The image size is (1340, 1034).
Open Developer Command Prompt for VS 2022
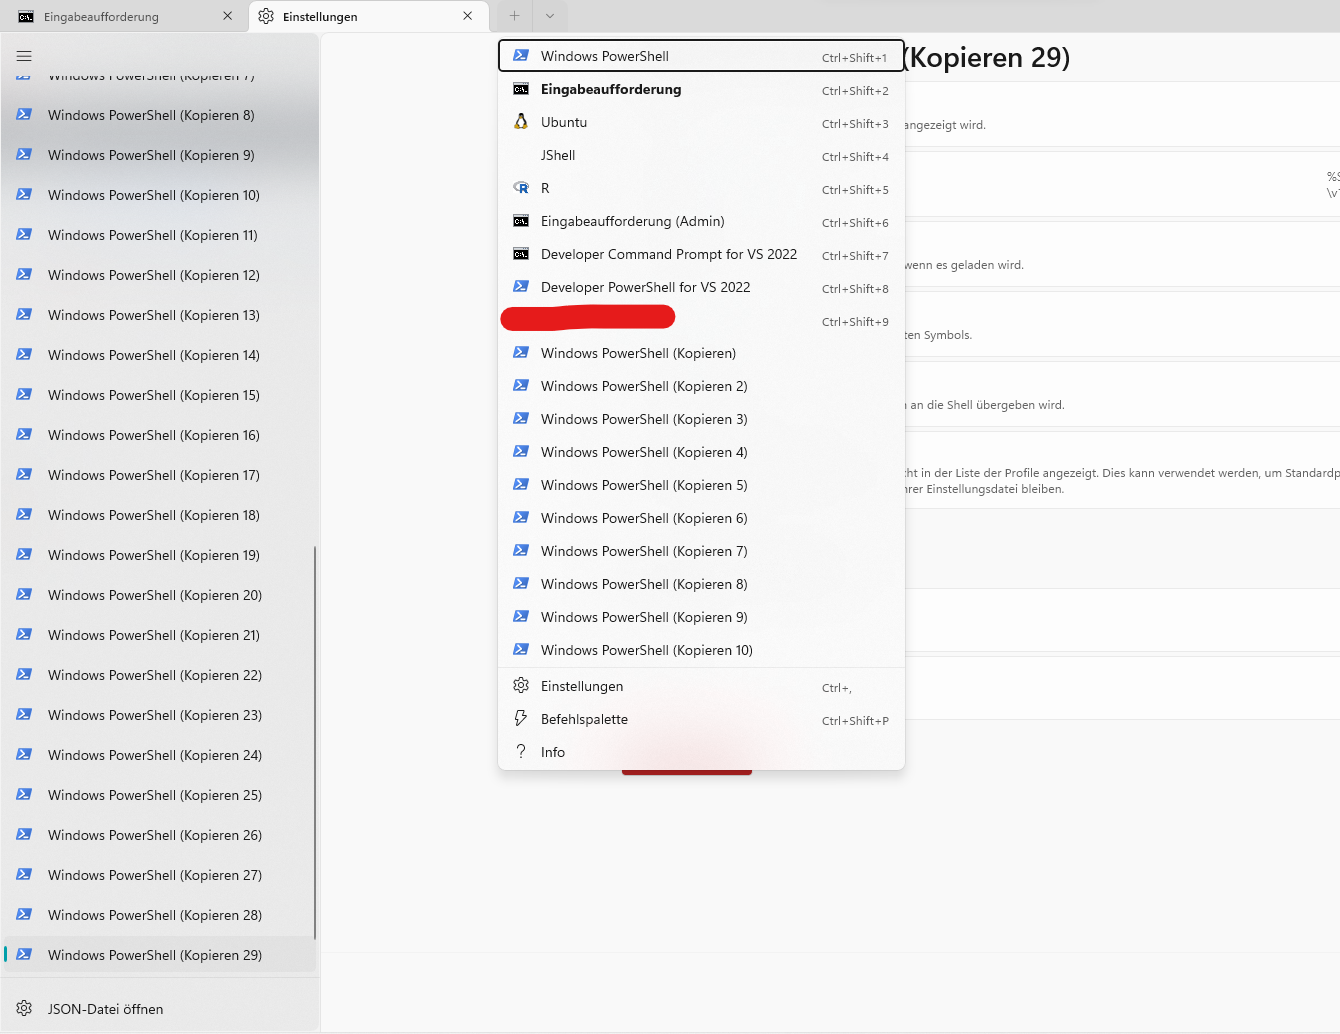tap(701, 254)
